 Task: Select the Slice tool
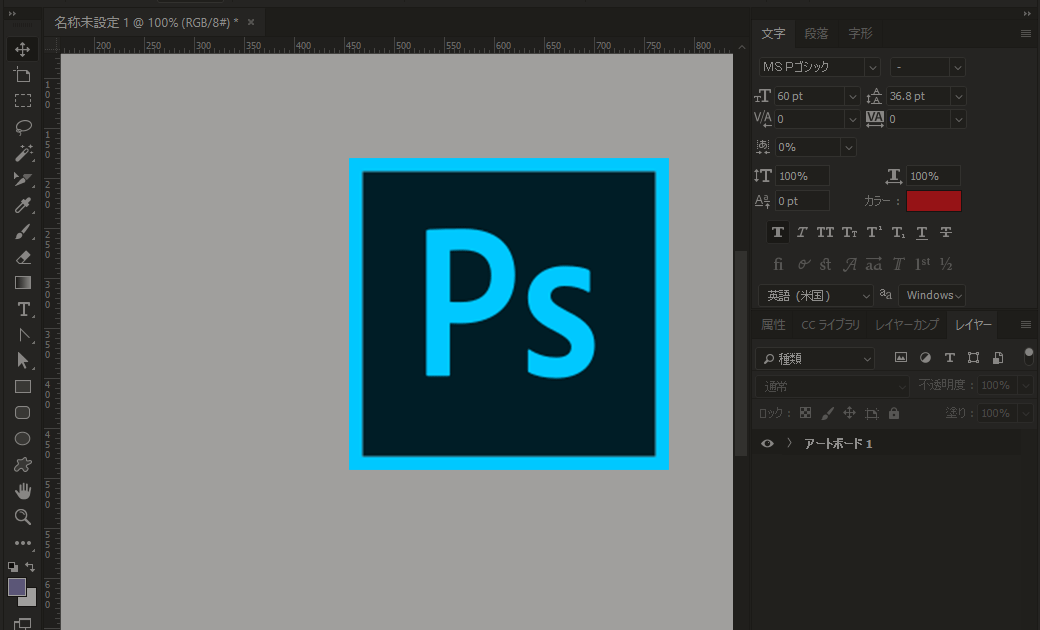(x=23, y=179)
